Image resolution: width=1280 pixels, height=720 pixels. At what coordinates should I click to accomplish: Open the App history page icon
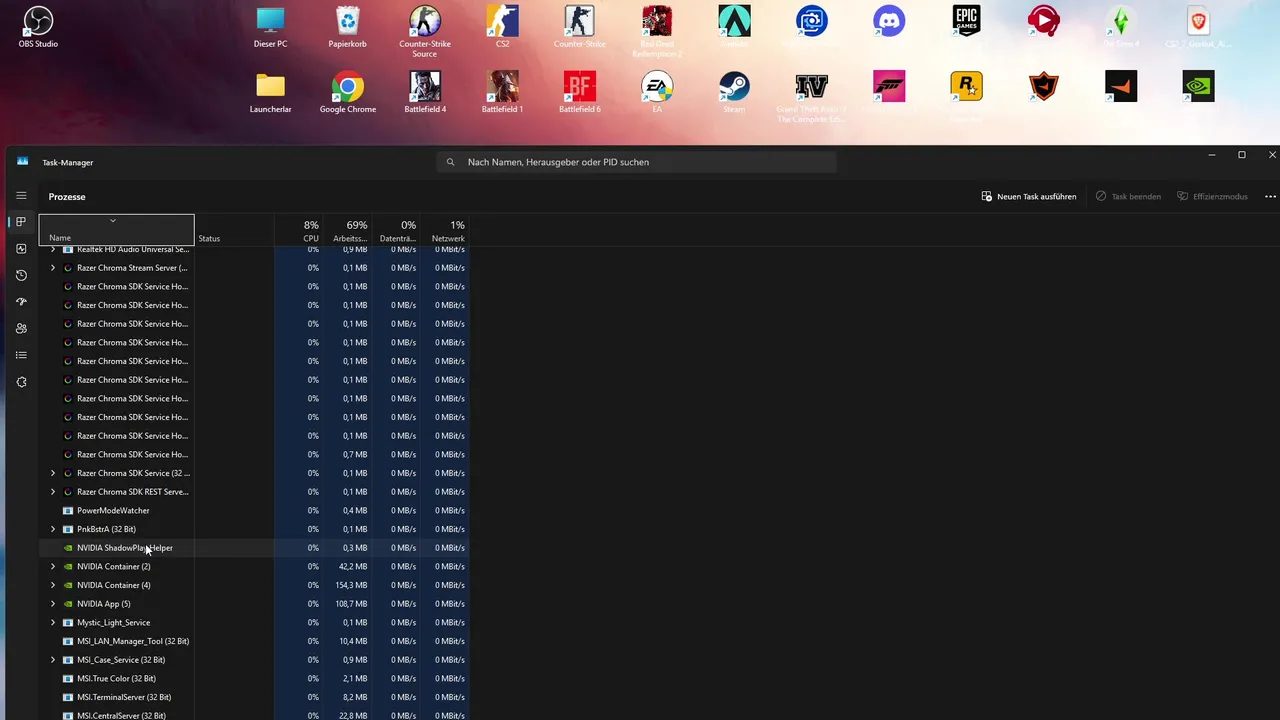click(21, 275)
